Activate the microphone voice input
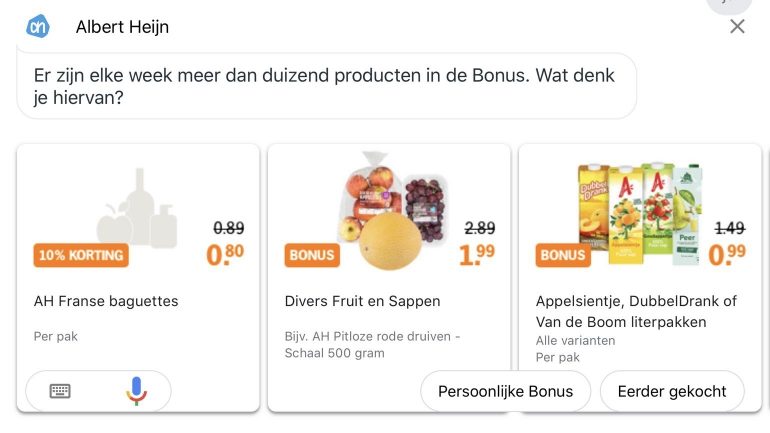 tap(136, 391)
